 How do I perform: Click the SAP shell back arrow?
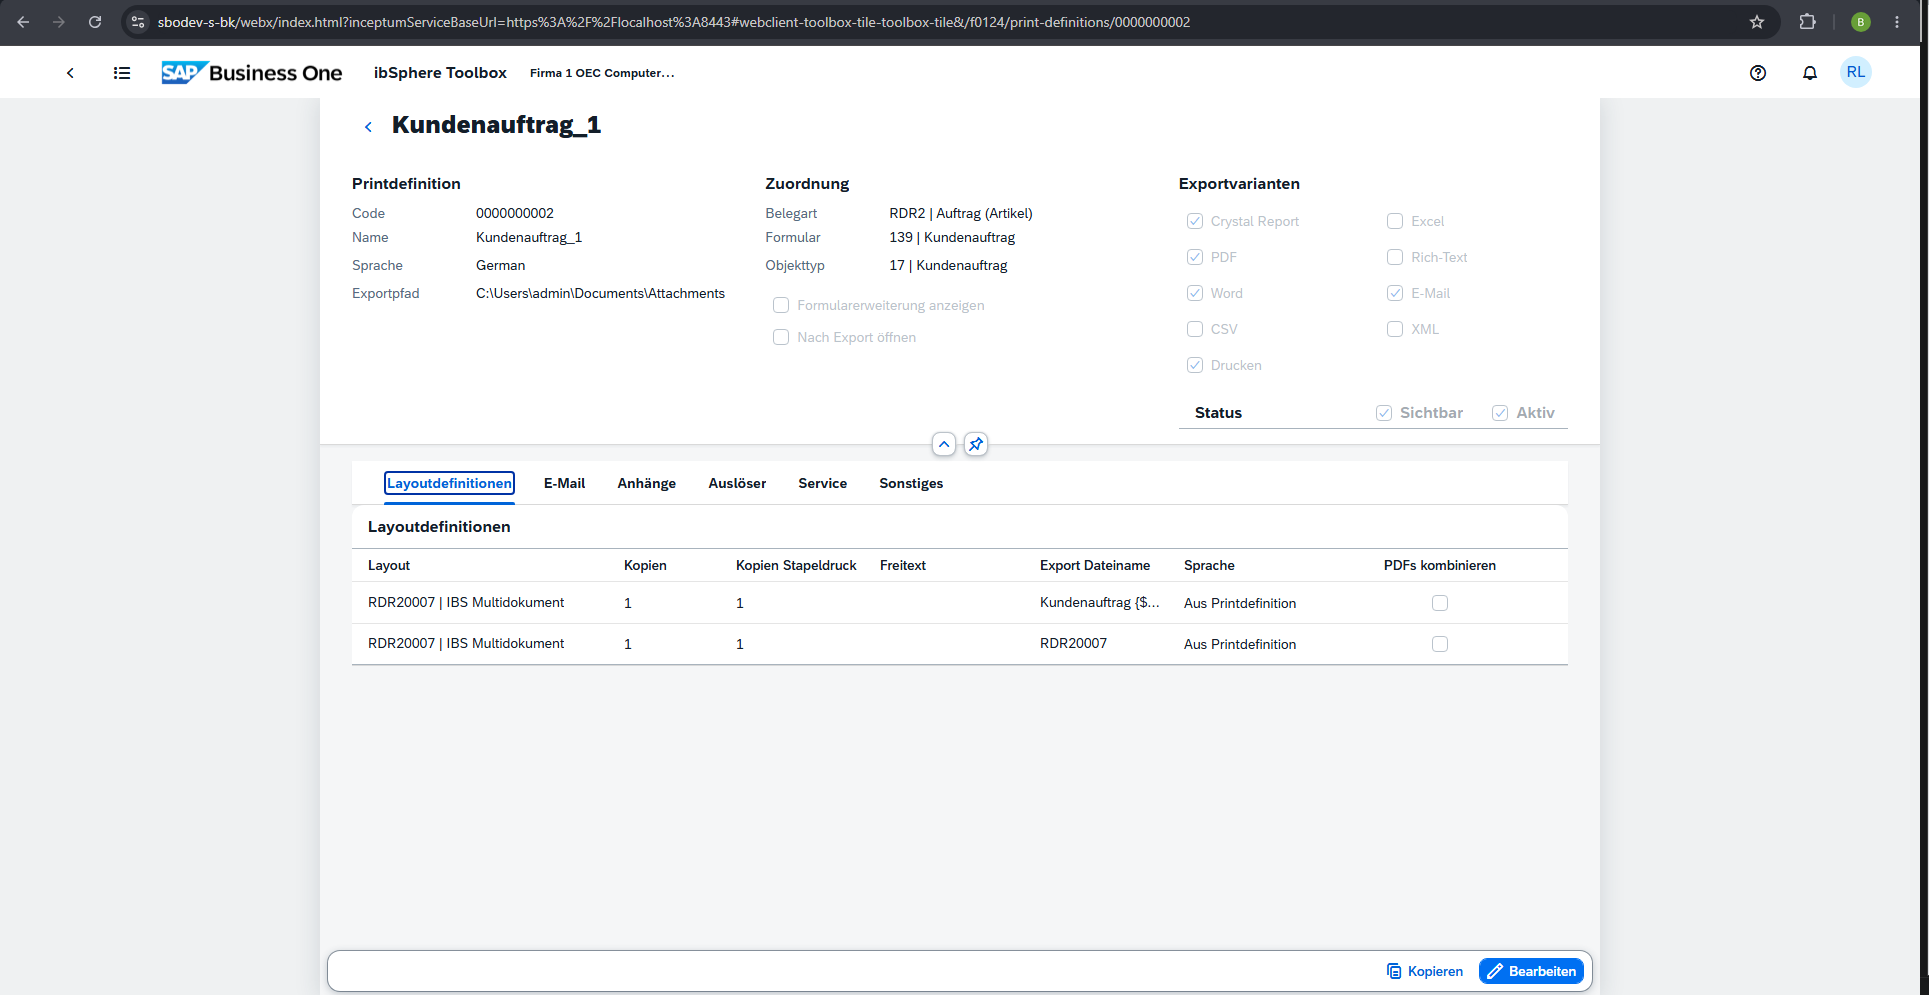70,73
